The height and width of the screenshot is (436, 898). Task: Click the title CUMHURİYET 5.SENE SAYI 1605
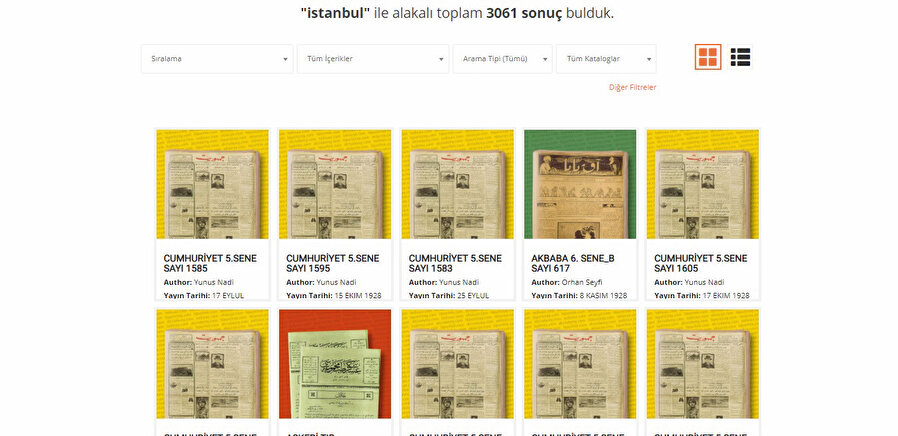(700, 263)
